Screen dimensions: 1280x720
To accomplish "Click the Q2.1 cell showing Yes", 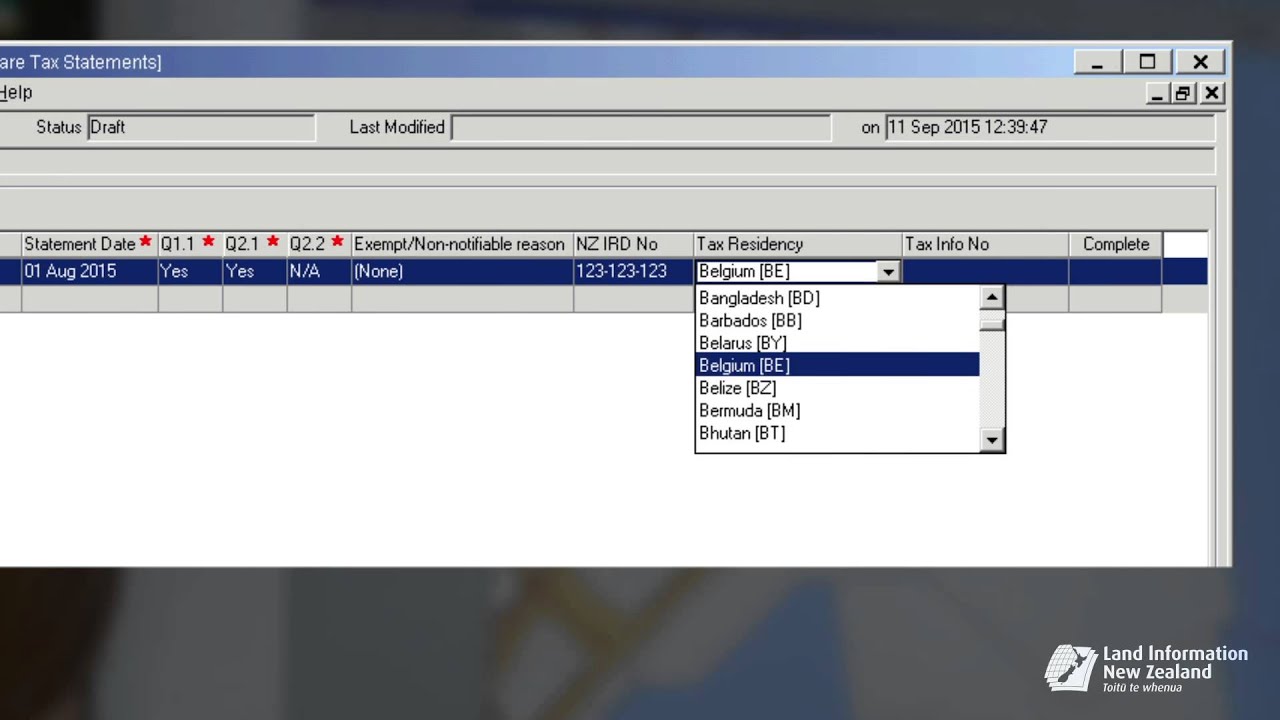I will coord(254,271).
